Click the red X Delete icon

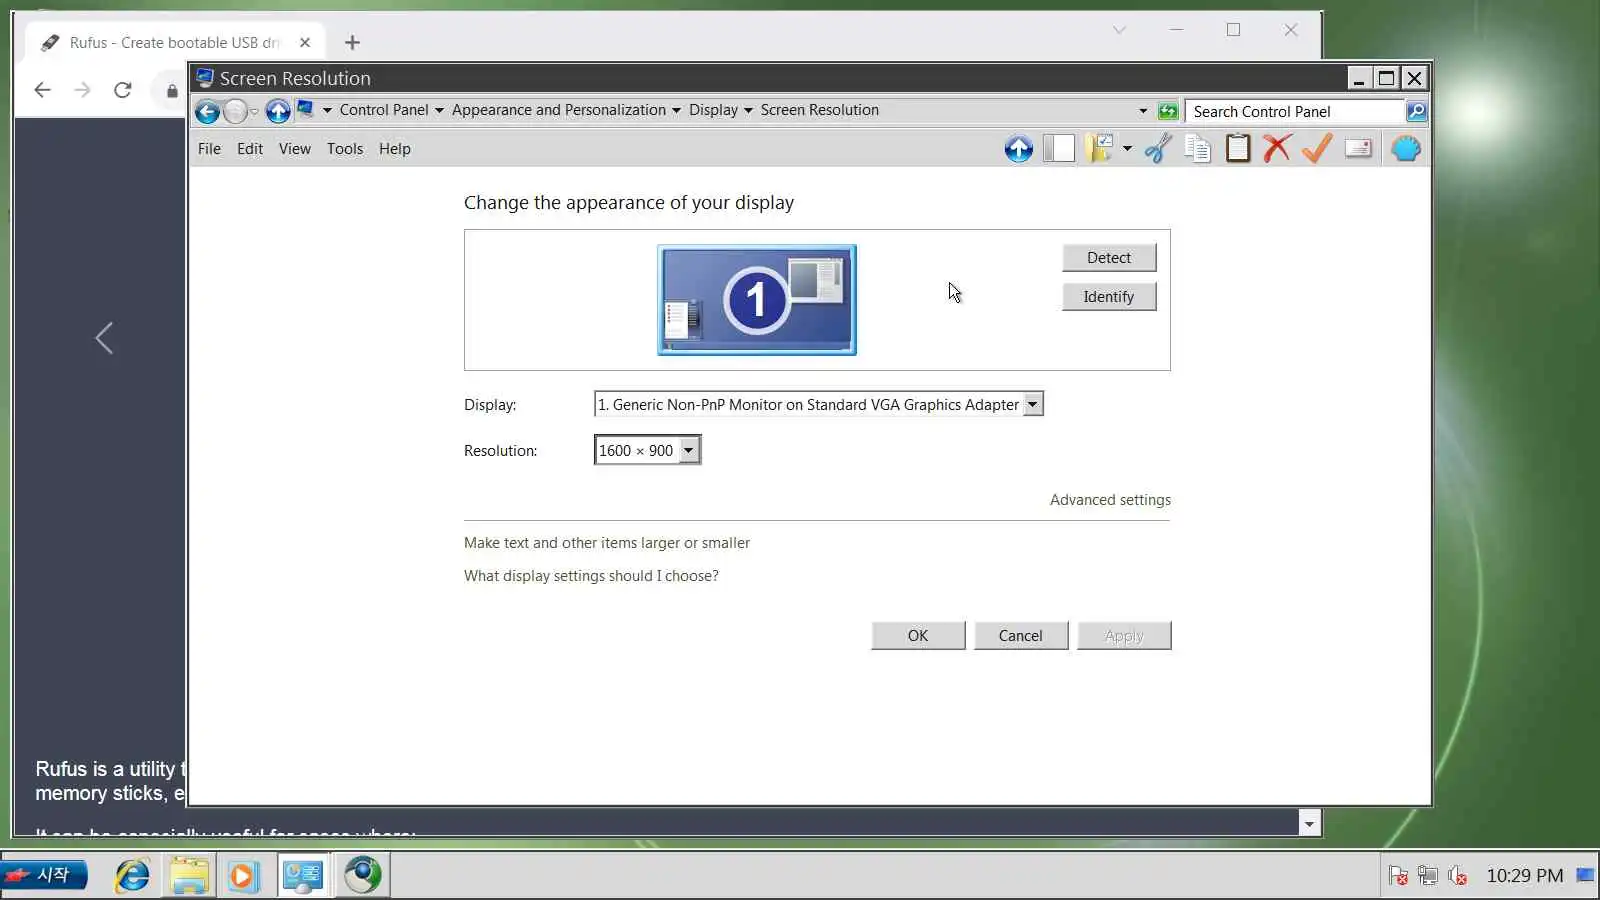tap(1277, 149)
